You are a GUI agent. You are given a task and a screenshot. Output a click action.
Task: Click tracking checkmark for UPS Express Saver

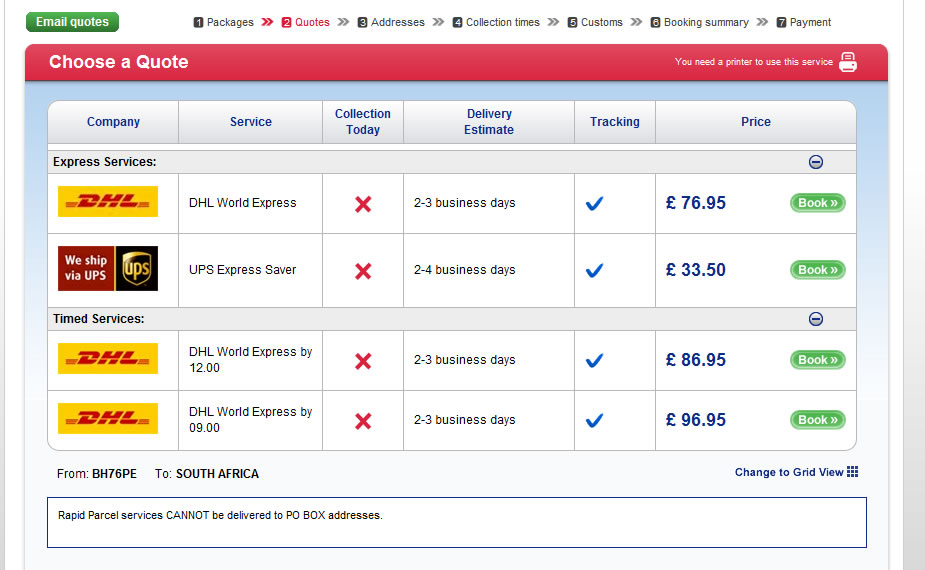click(595, 270)
